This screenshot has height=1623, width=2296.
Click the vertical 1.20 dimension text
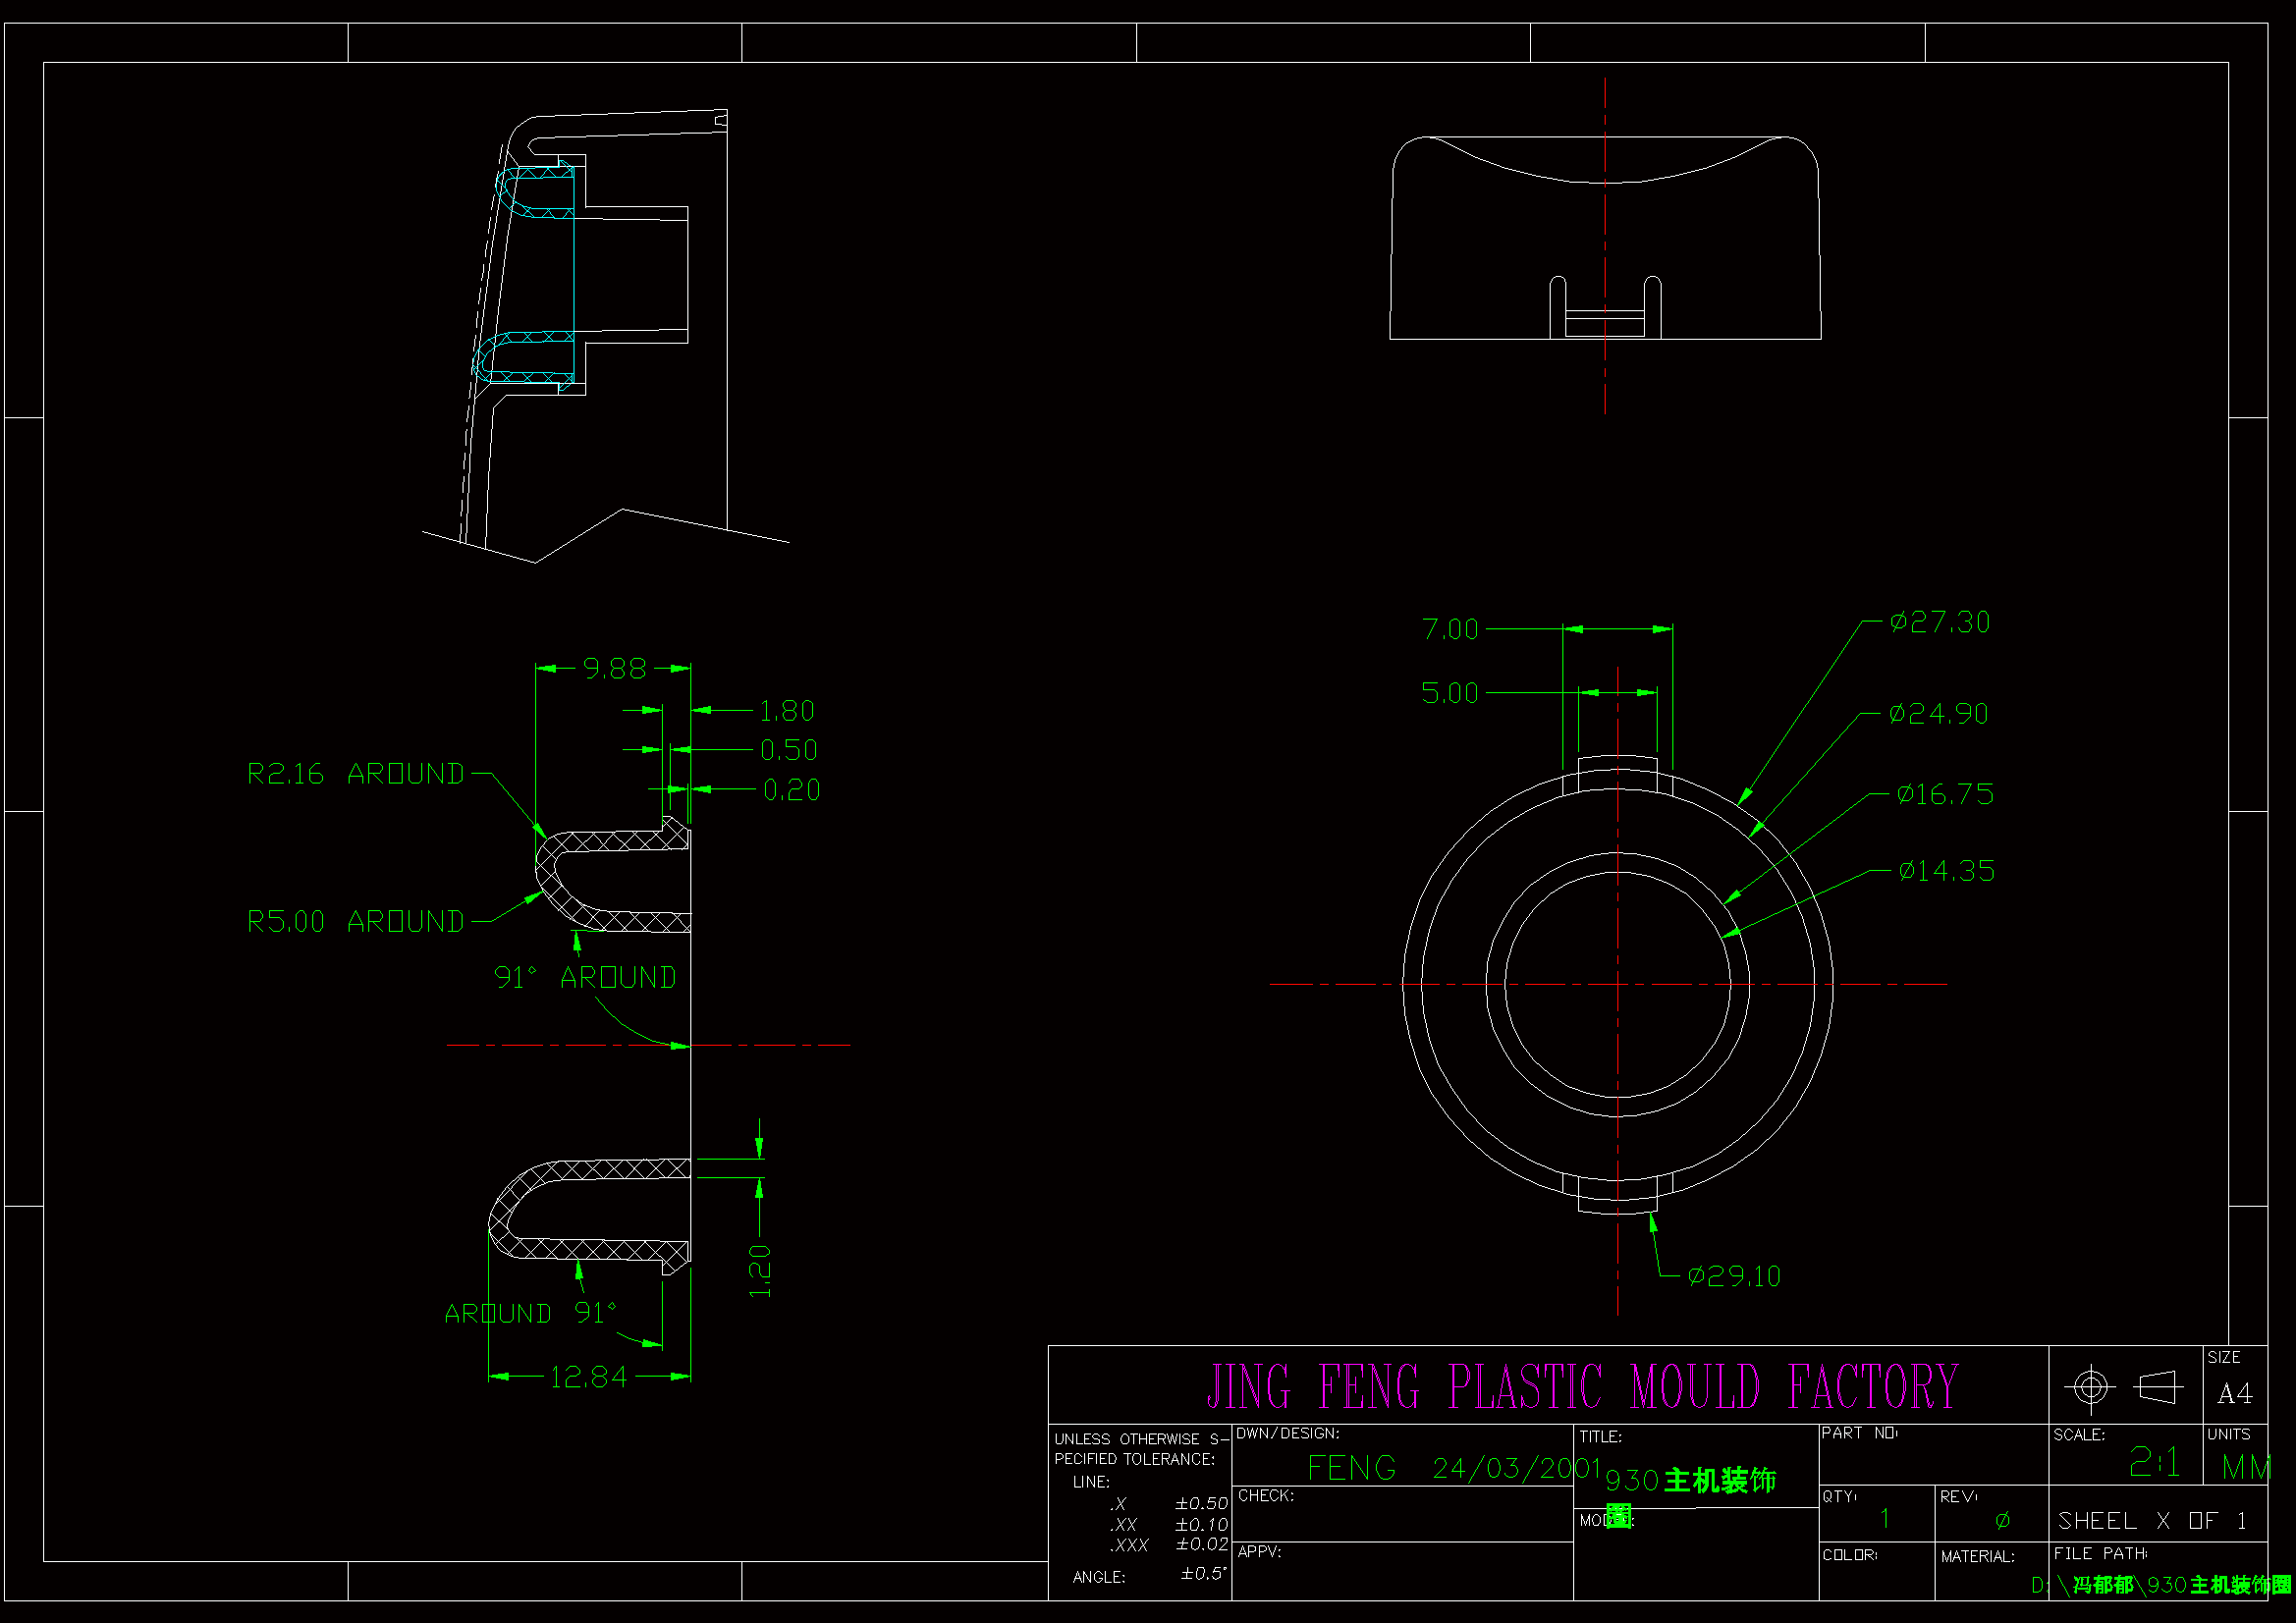coord(760,1271)
